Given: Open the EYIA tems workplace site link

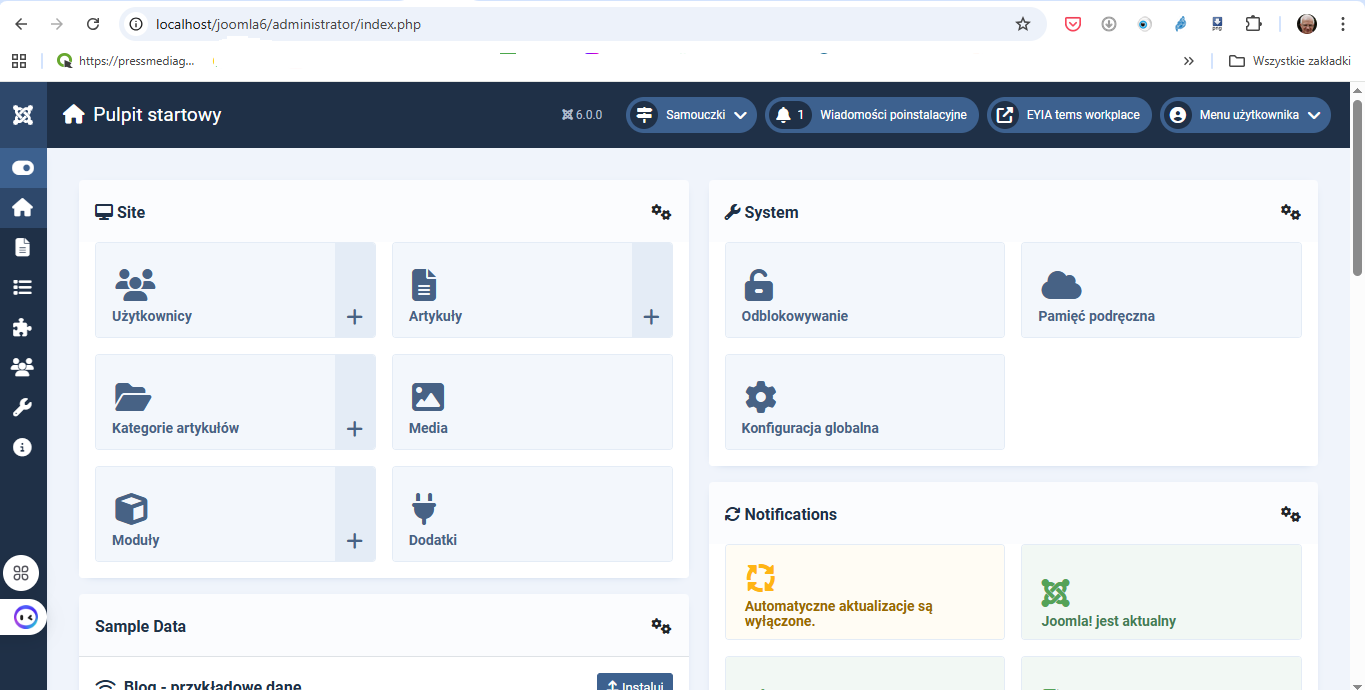Looking at the screenshot, I should pyautogui.click(x=1069, y=115).
